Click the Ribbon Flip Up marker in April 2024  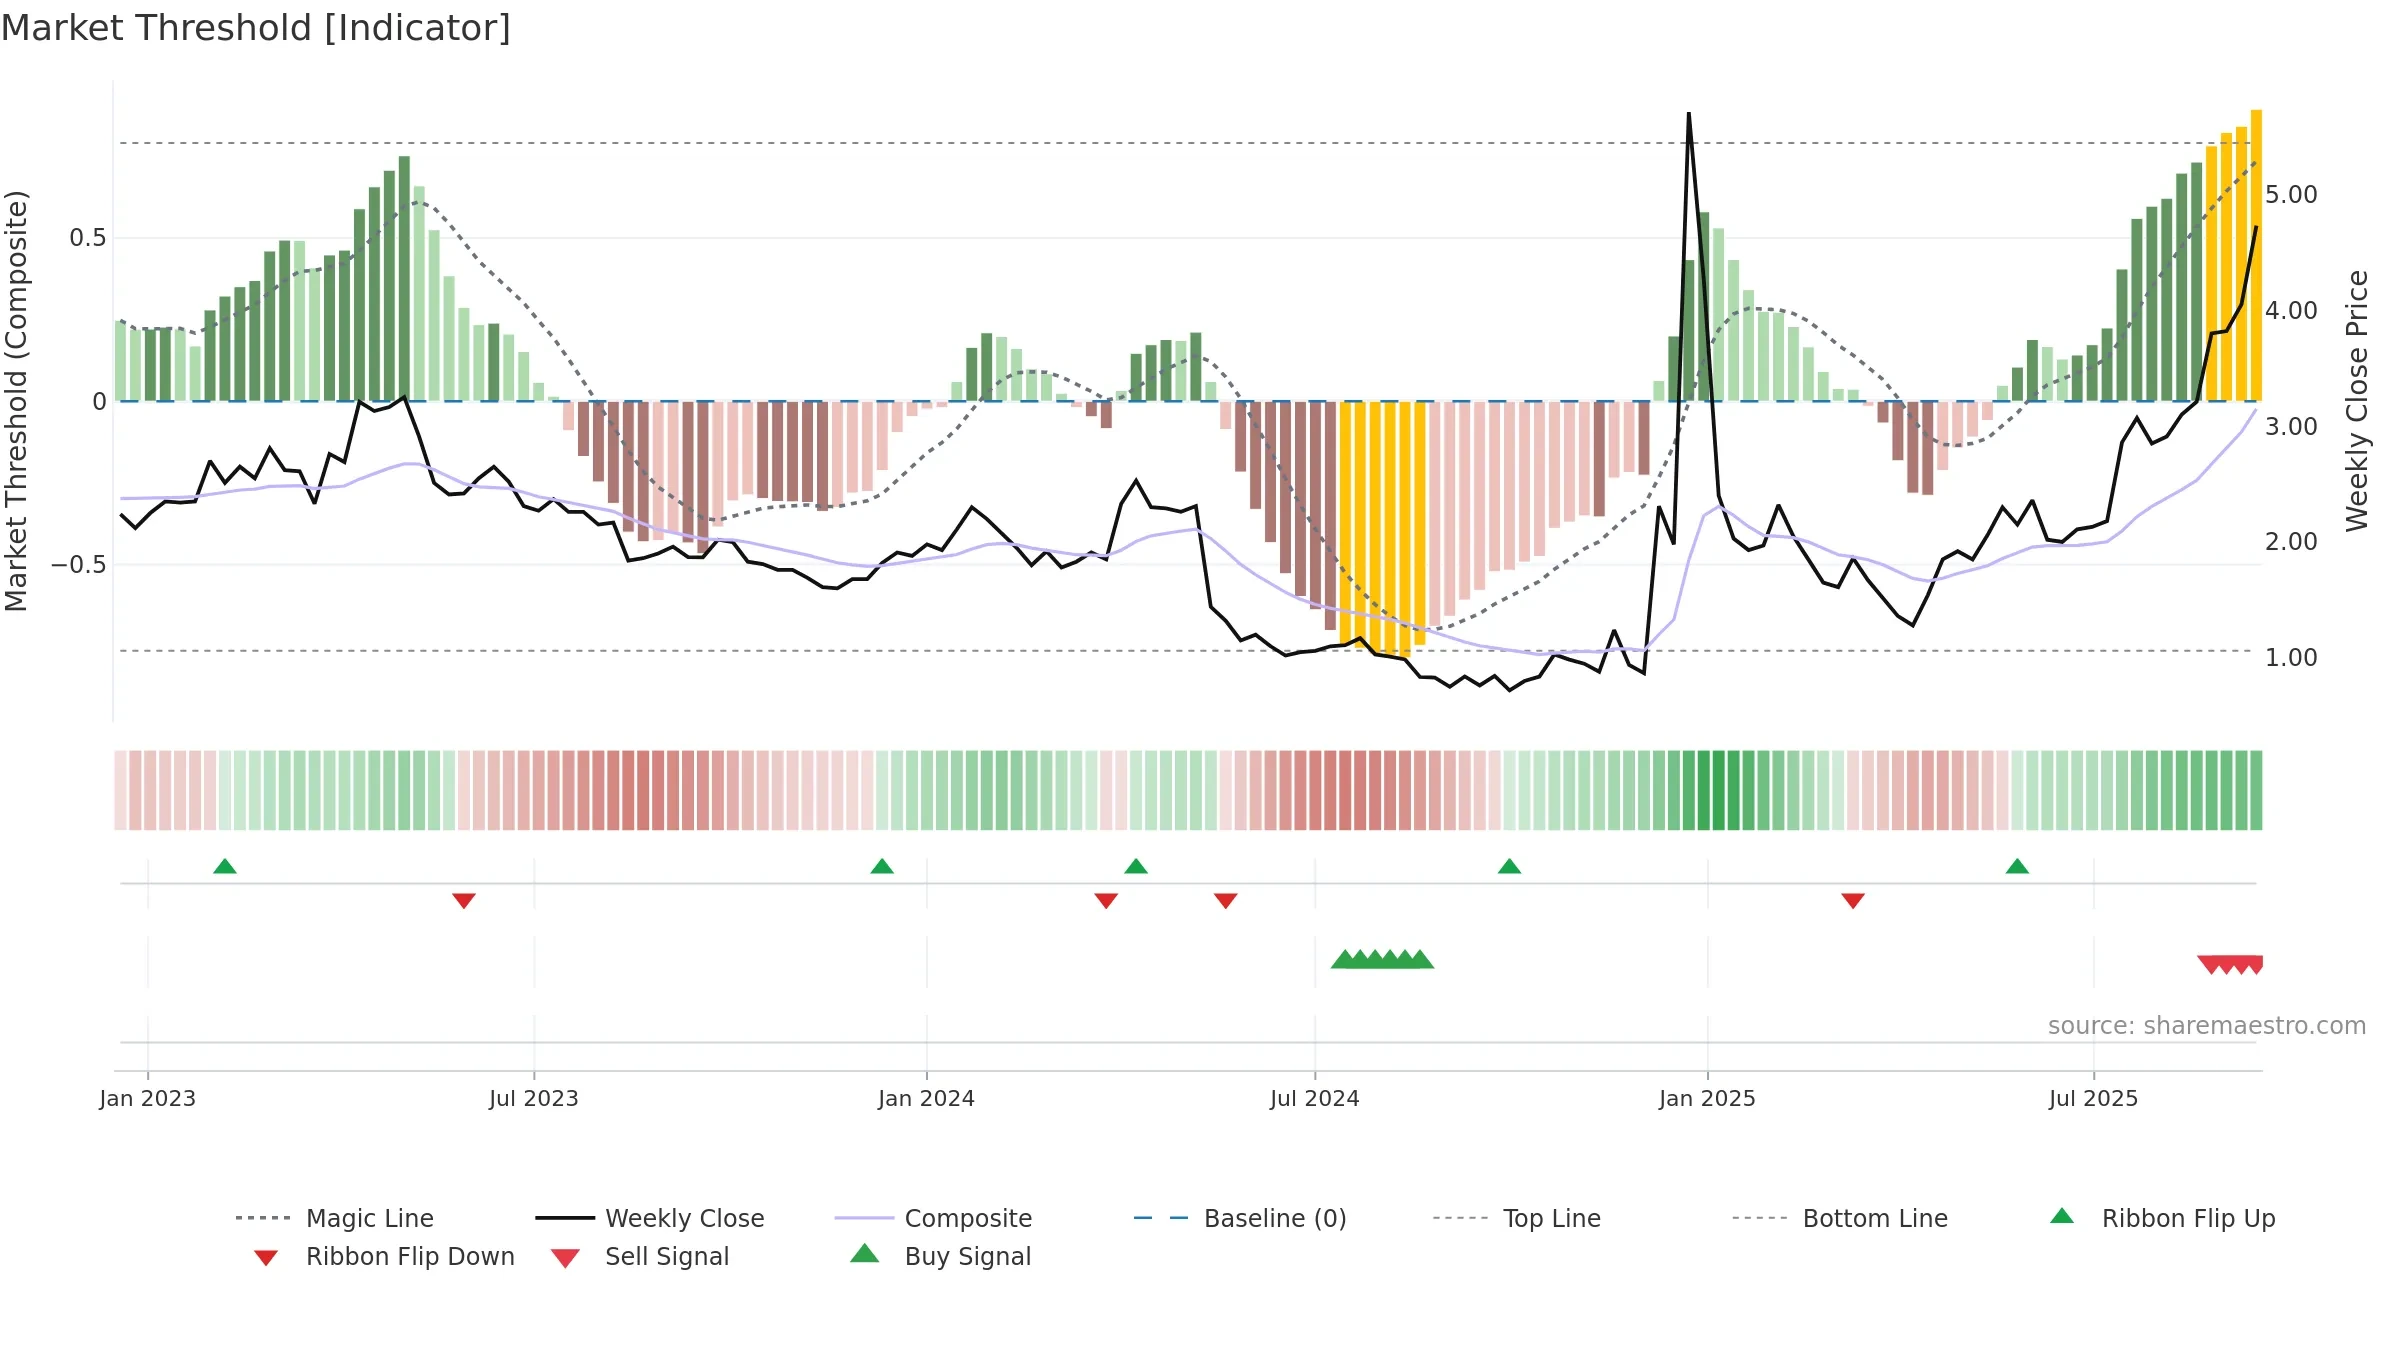point(1136,866)
